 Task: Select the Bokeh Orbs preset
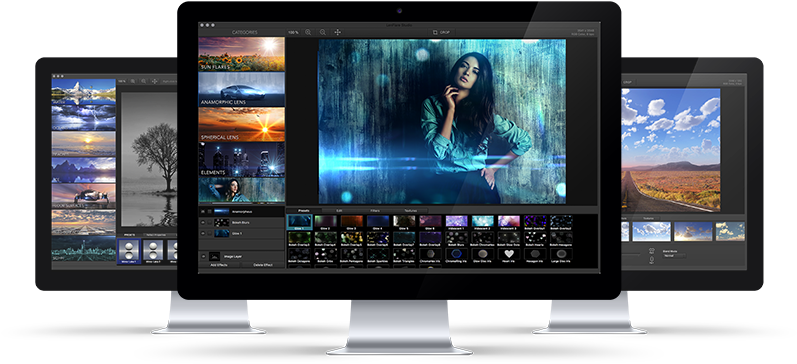(326, 255)
